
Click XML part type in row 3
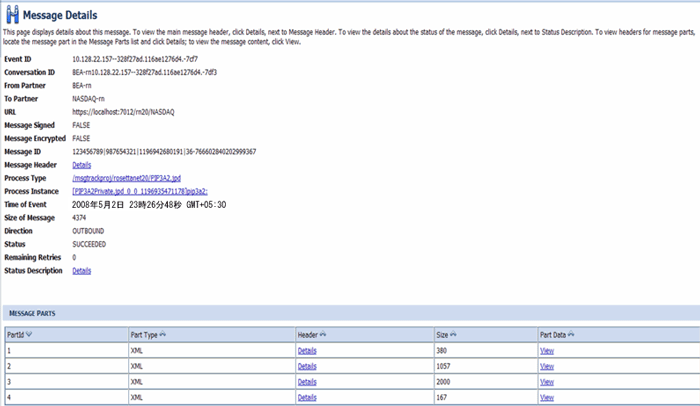point(137,382)
